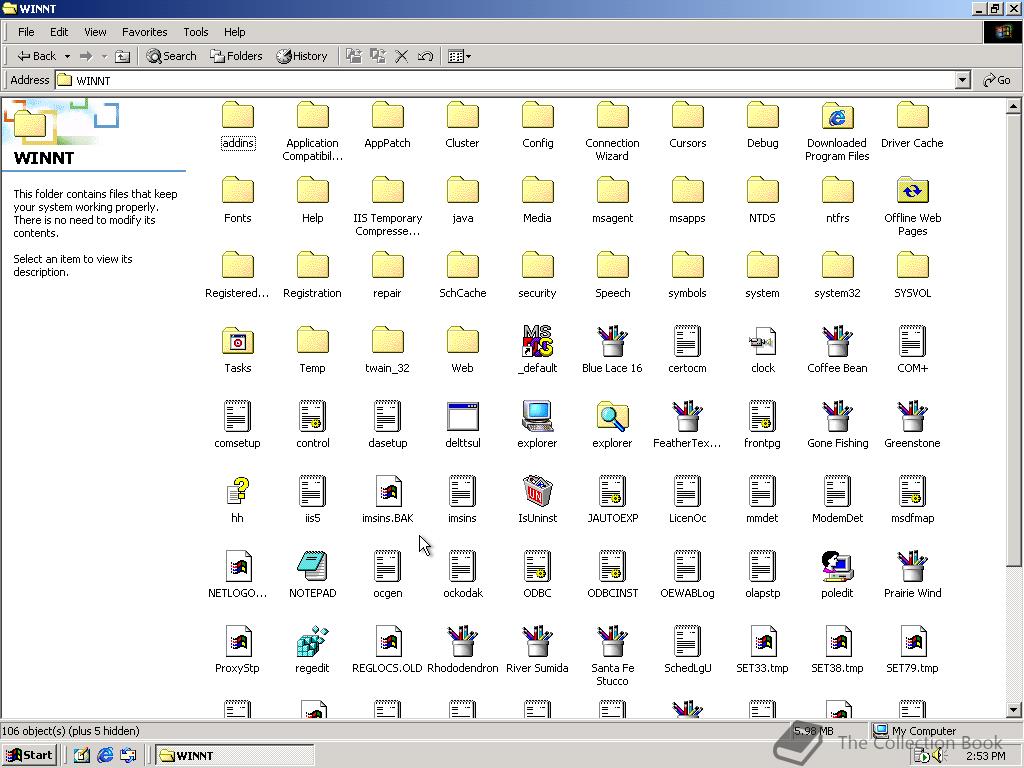1024x768 pixels.
Task: Toggle the Folders pane
Action: (x=236, y=56)
